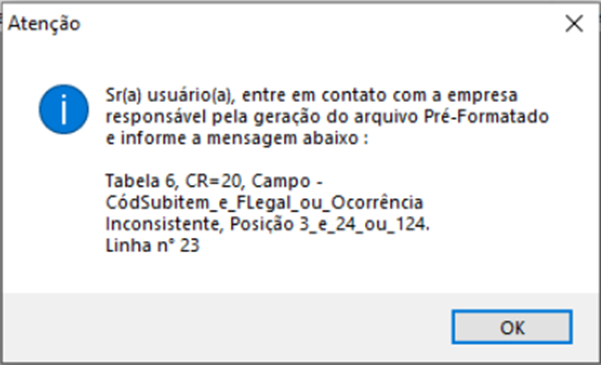Image resolution: width=601 pixels, height=365 pixels.
Task: Click the word 'Campo' in the error line
Action: pos(281,181)
